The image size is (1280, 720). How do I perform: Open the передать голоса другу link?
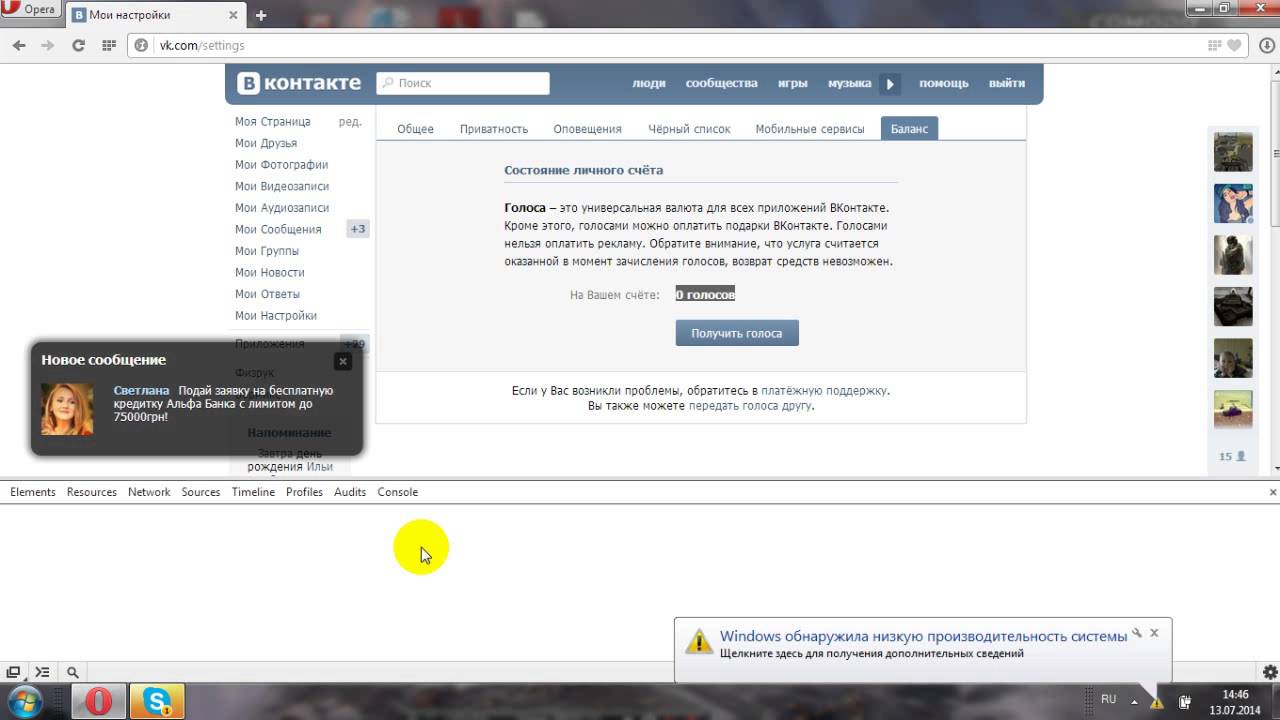[750, 406]
